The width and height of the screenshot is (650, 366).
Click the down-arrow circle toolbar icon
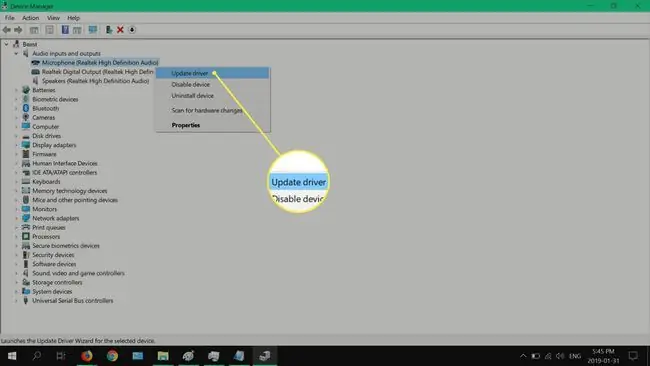coord(132,30)
